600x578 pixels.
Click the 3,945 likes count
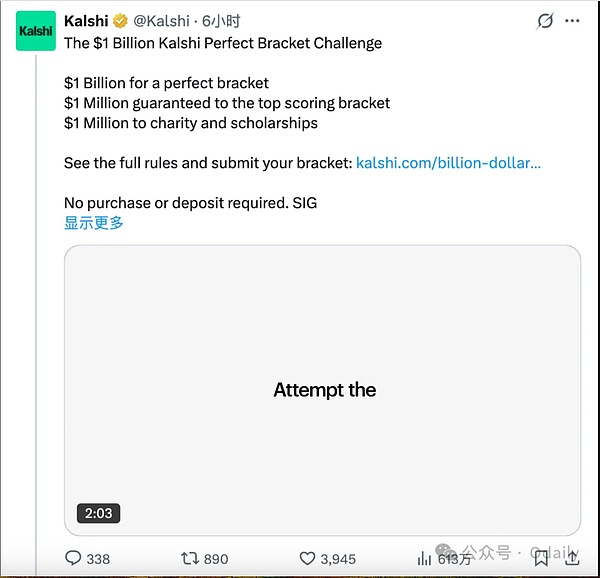338,558
